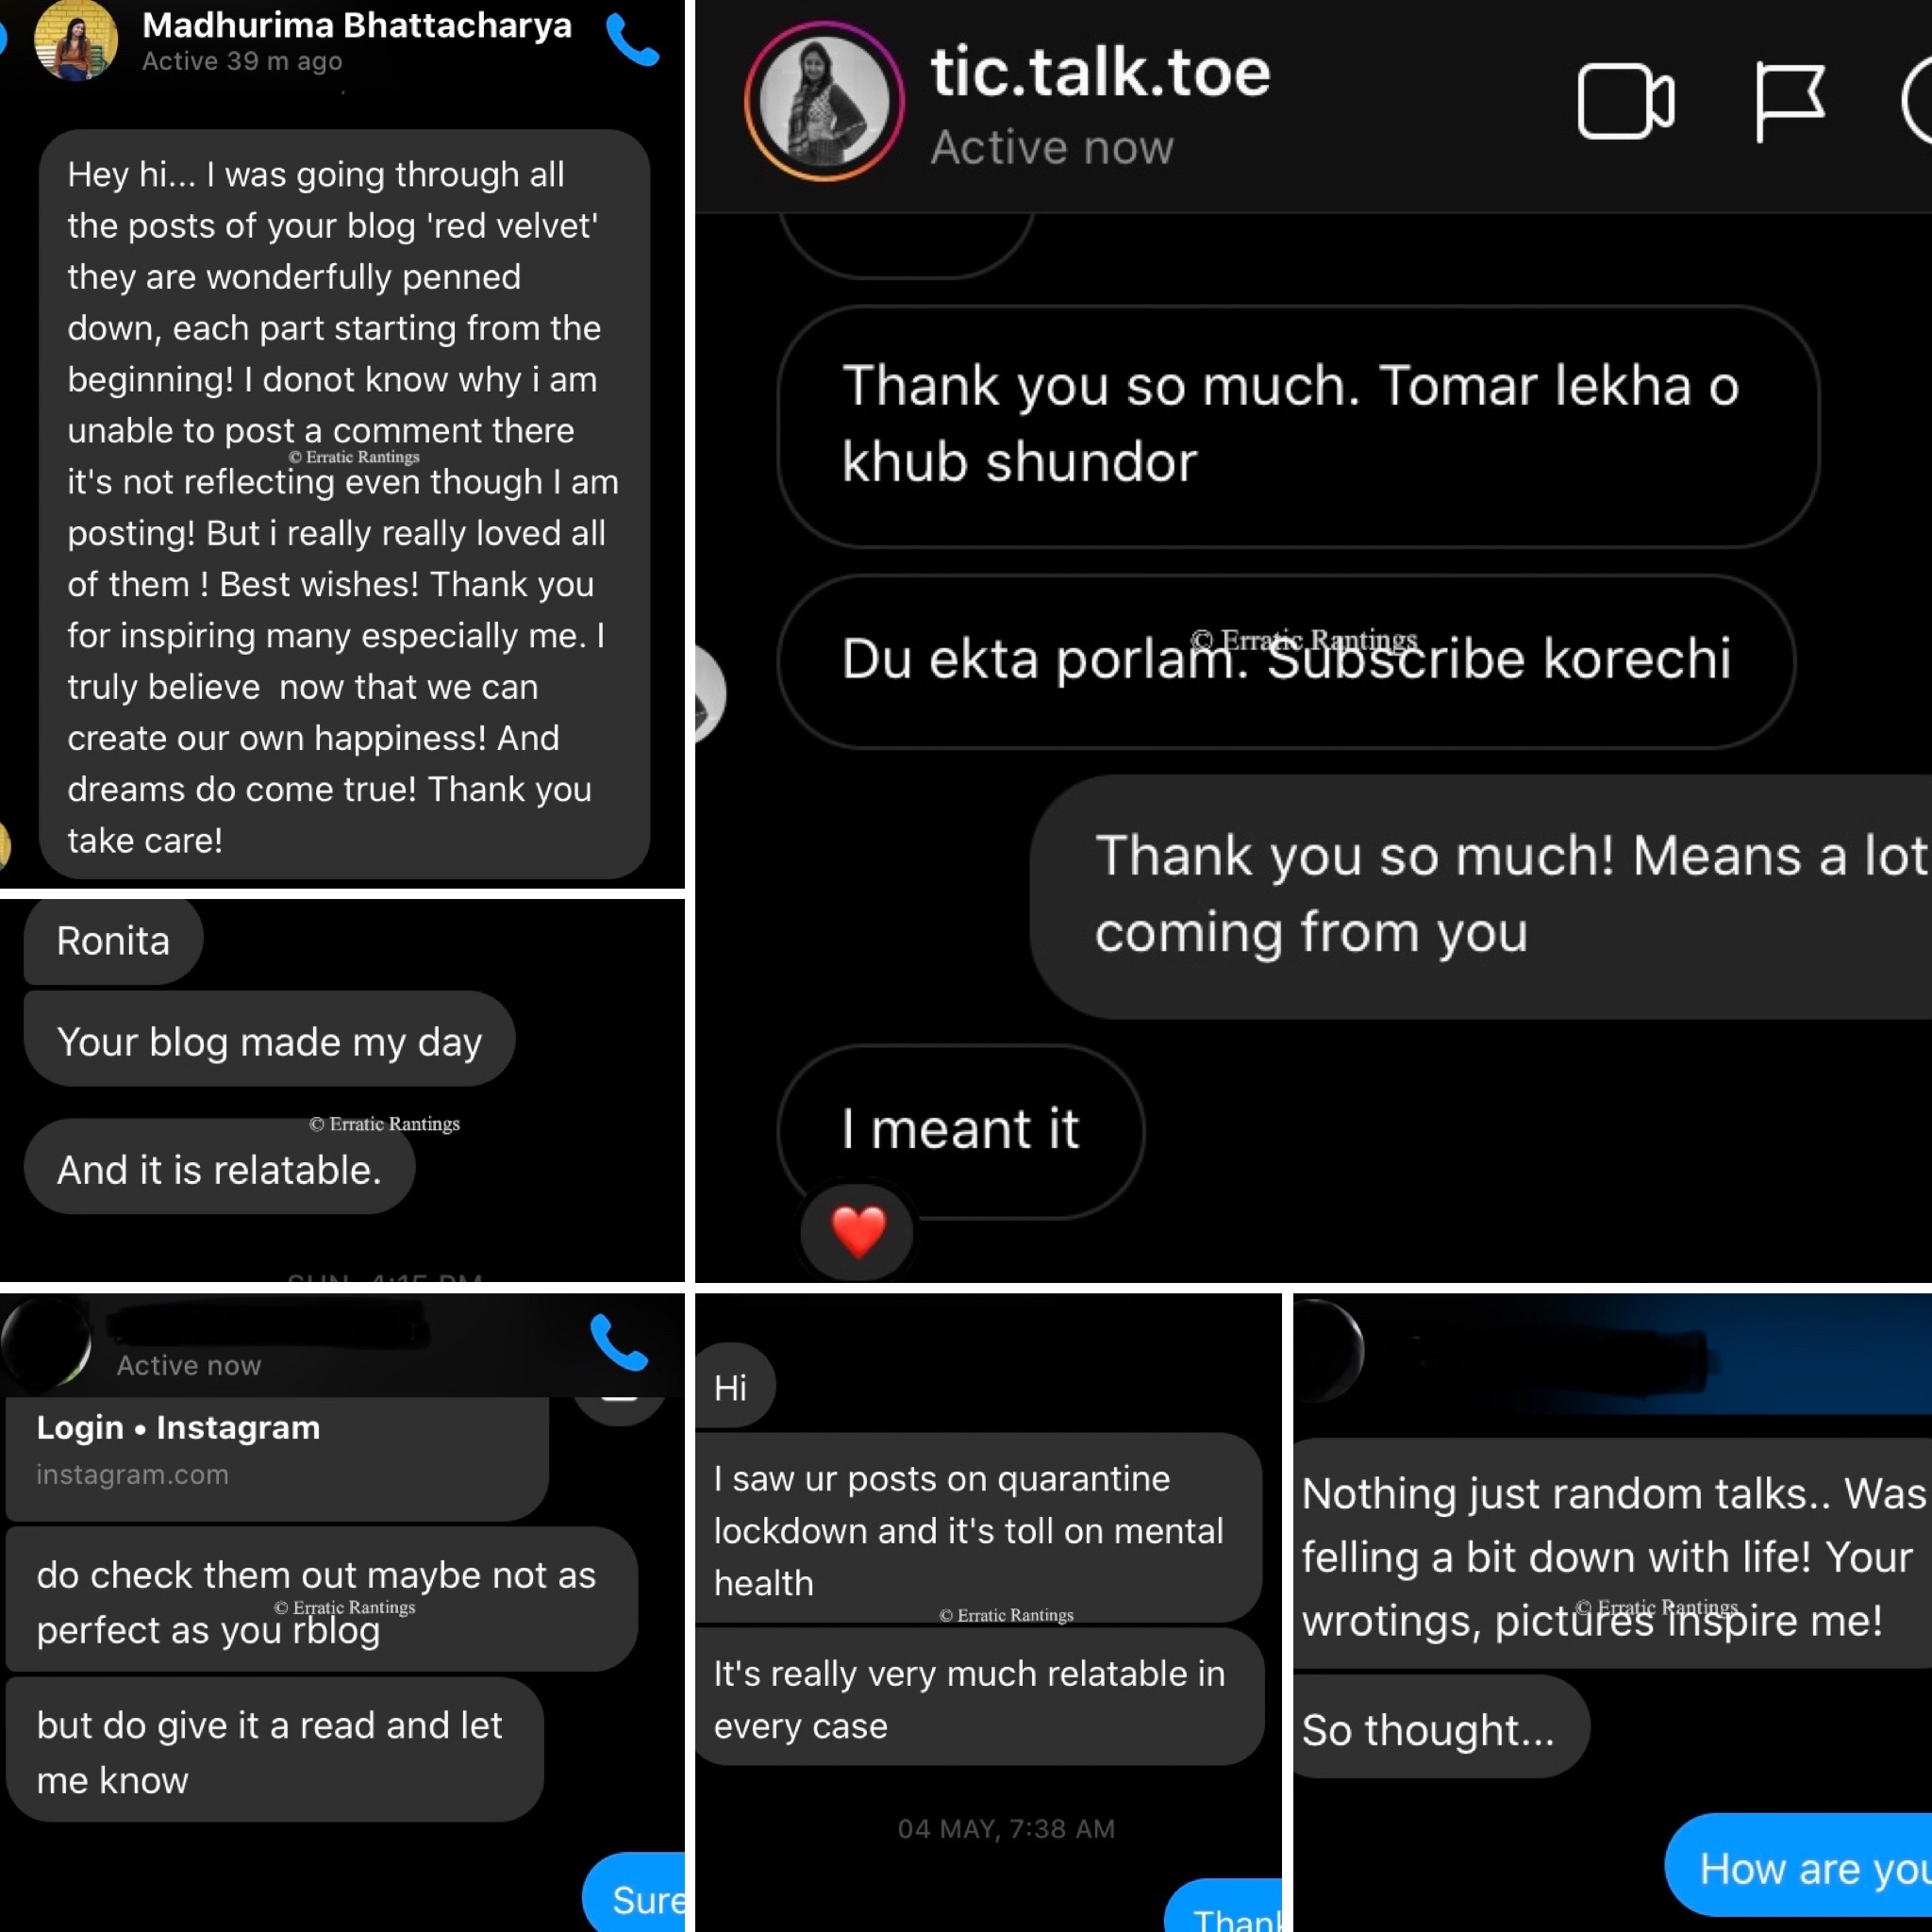Tap the flag icon in the tic.talk.toe header
The width and height of the screenshot is (1932, 1932).
click(1790, 102)
